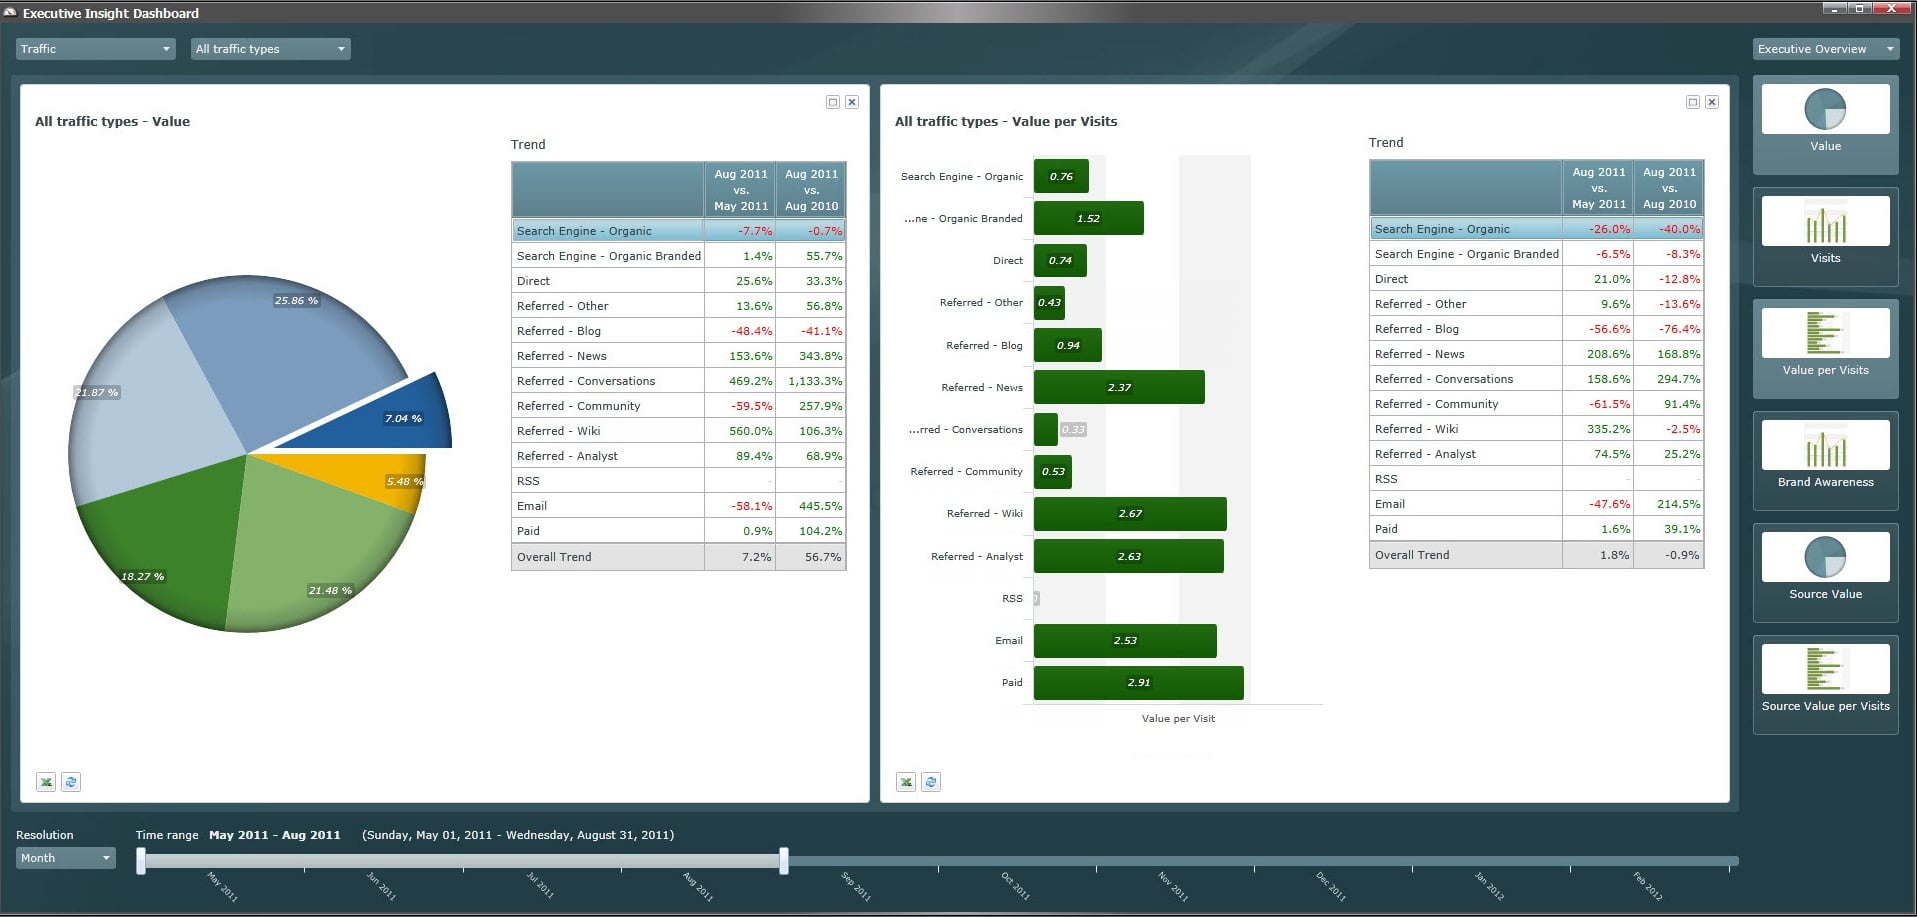This screenshot has width=1917, height=917.
Task: Open the Value pie chart view
Action: [x=1825, y=110]
